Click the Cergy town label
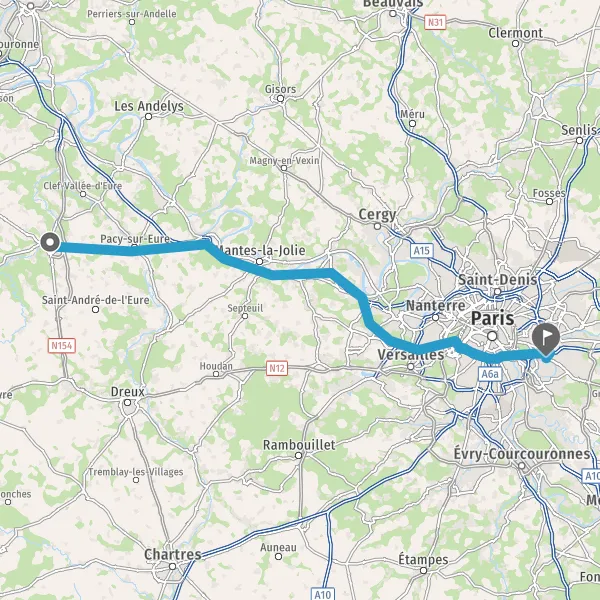 point(377,215)
